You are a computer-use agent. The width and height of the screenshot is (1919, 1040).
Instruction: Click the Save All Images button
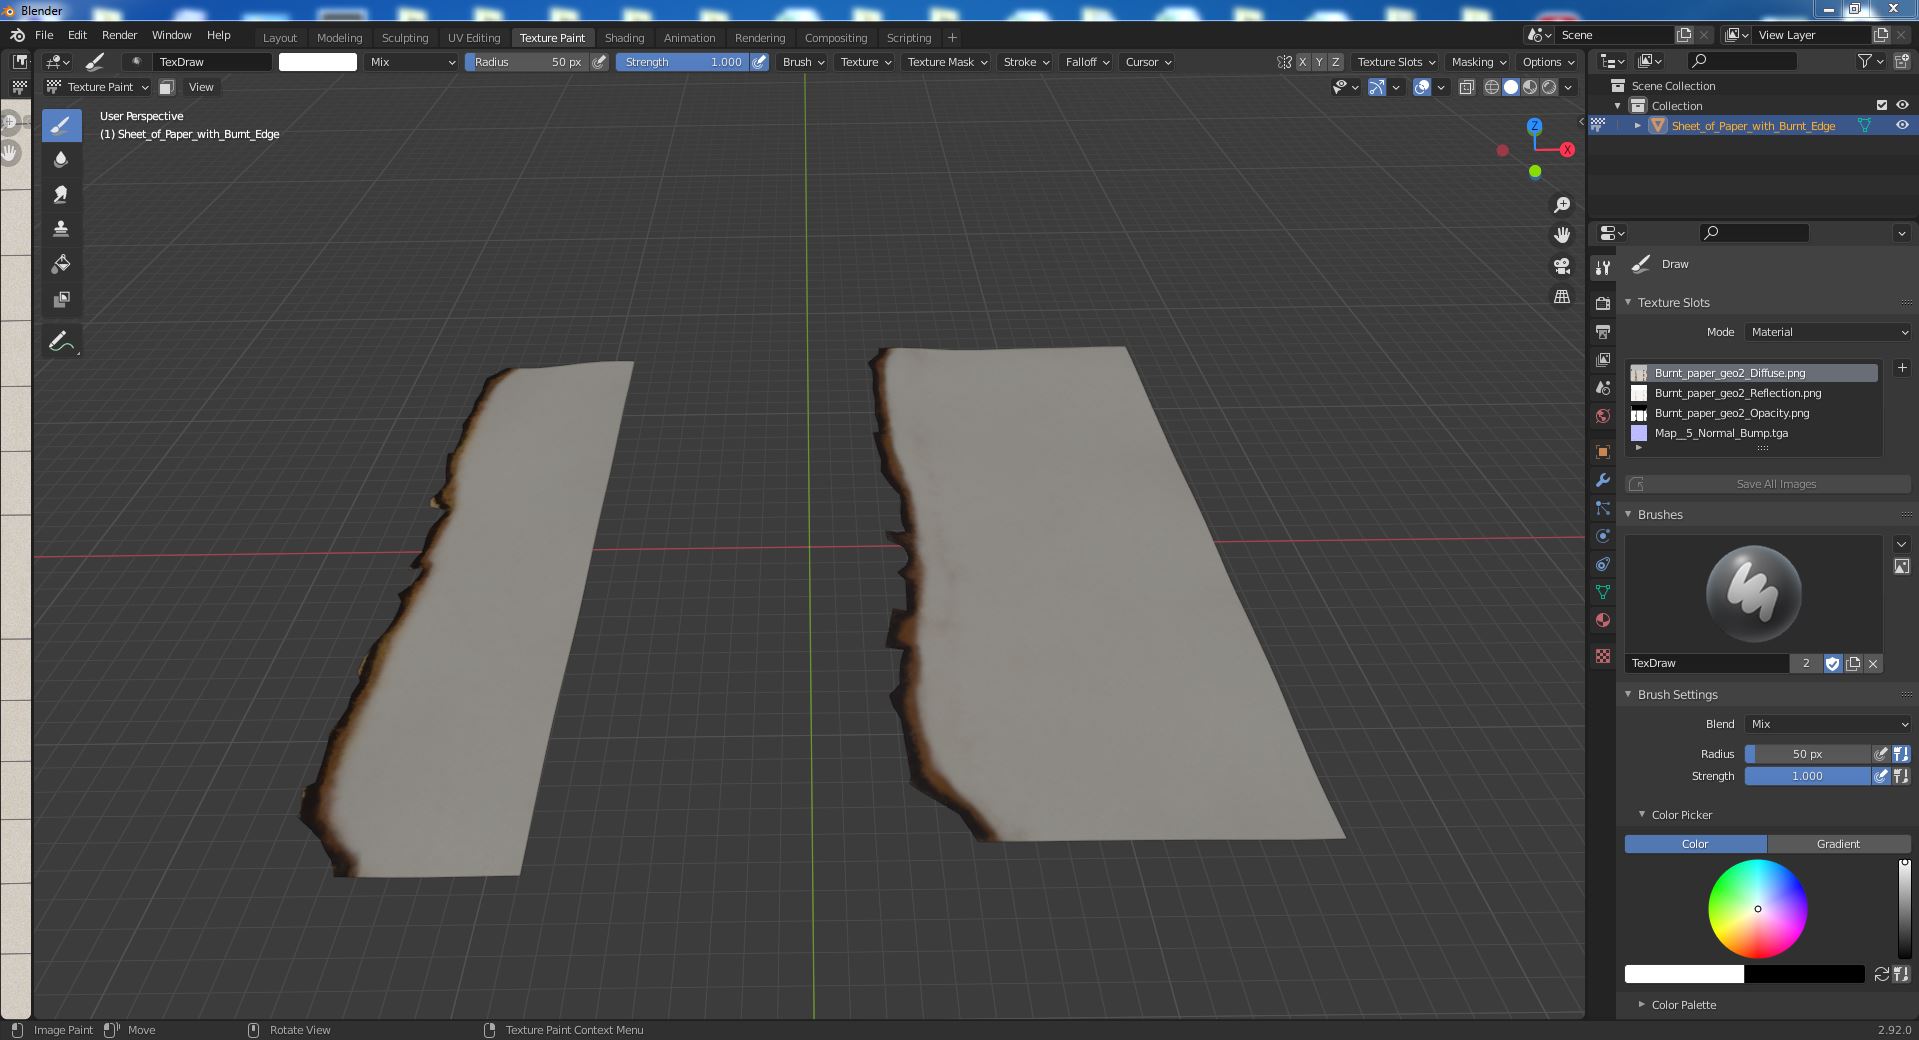coord(1768,484)
